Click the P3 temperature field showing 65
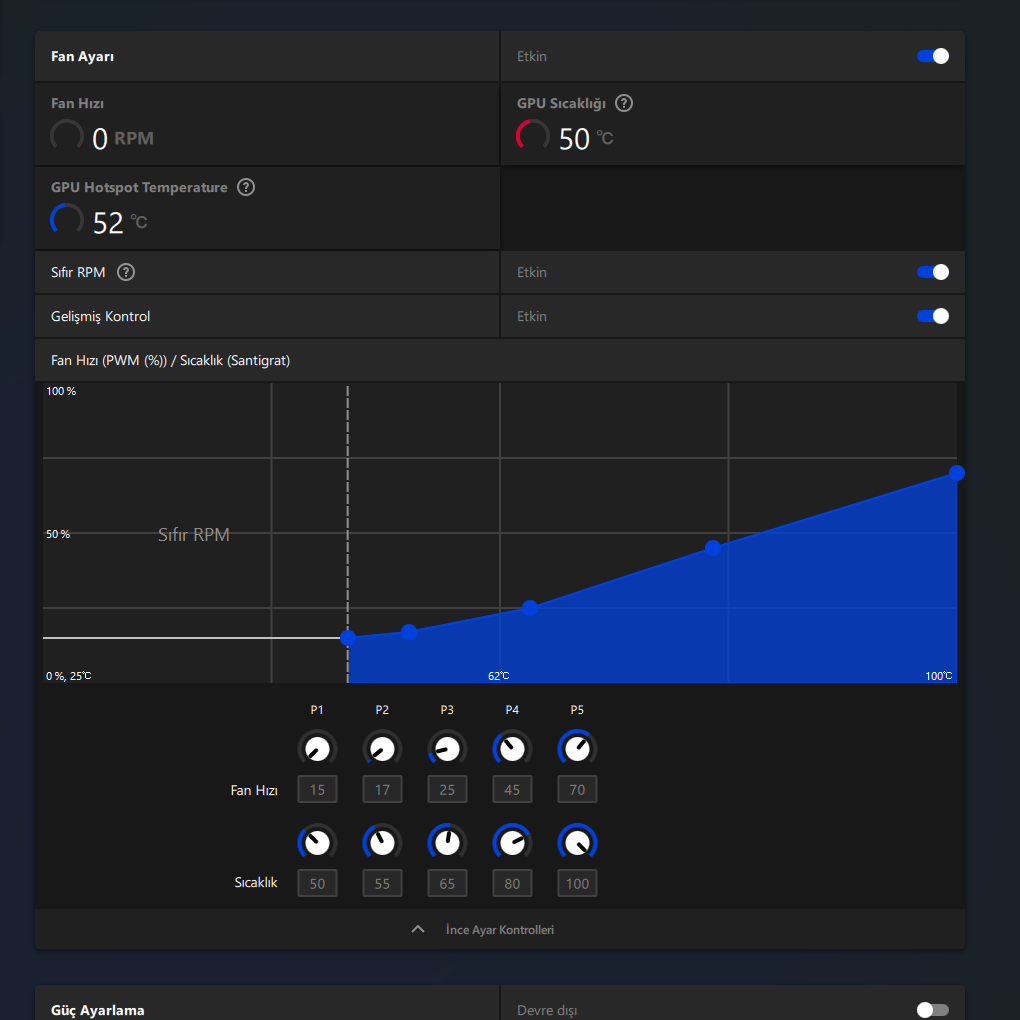Screen dimensions: 1020x1020 point(448,883)
